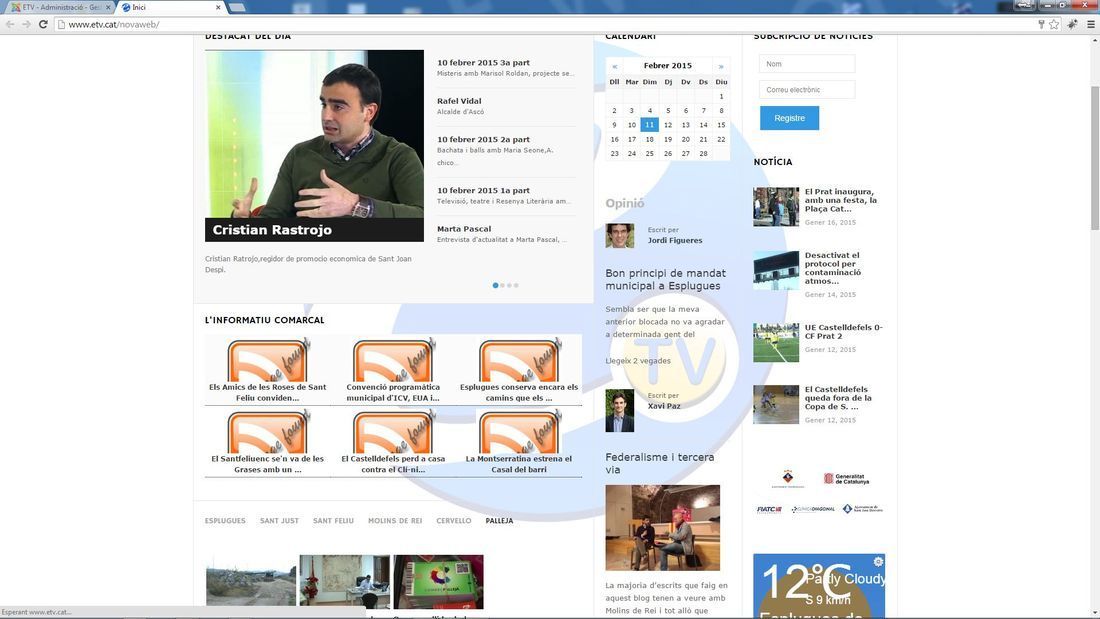Open author Jordi Figueres profile

pyautogui.click(x=675, y=240)
